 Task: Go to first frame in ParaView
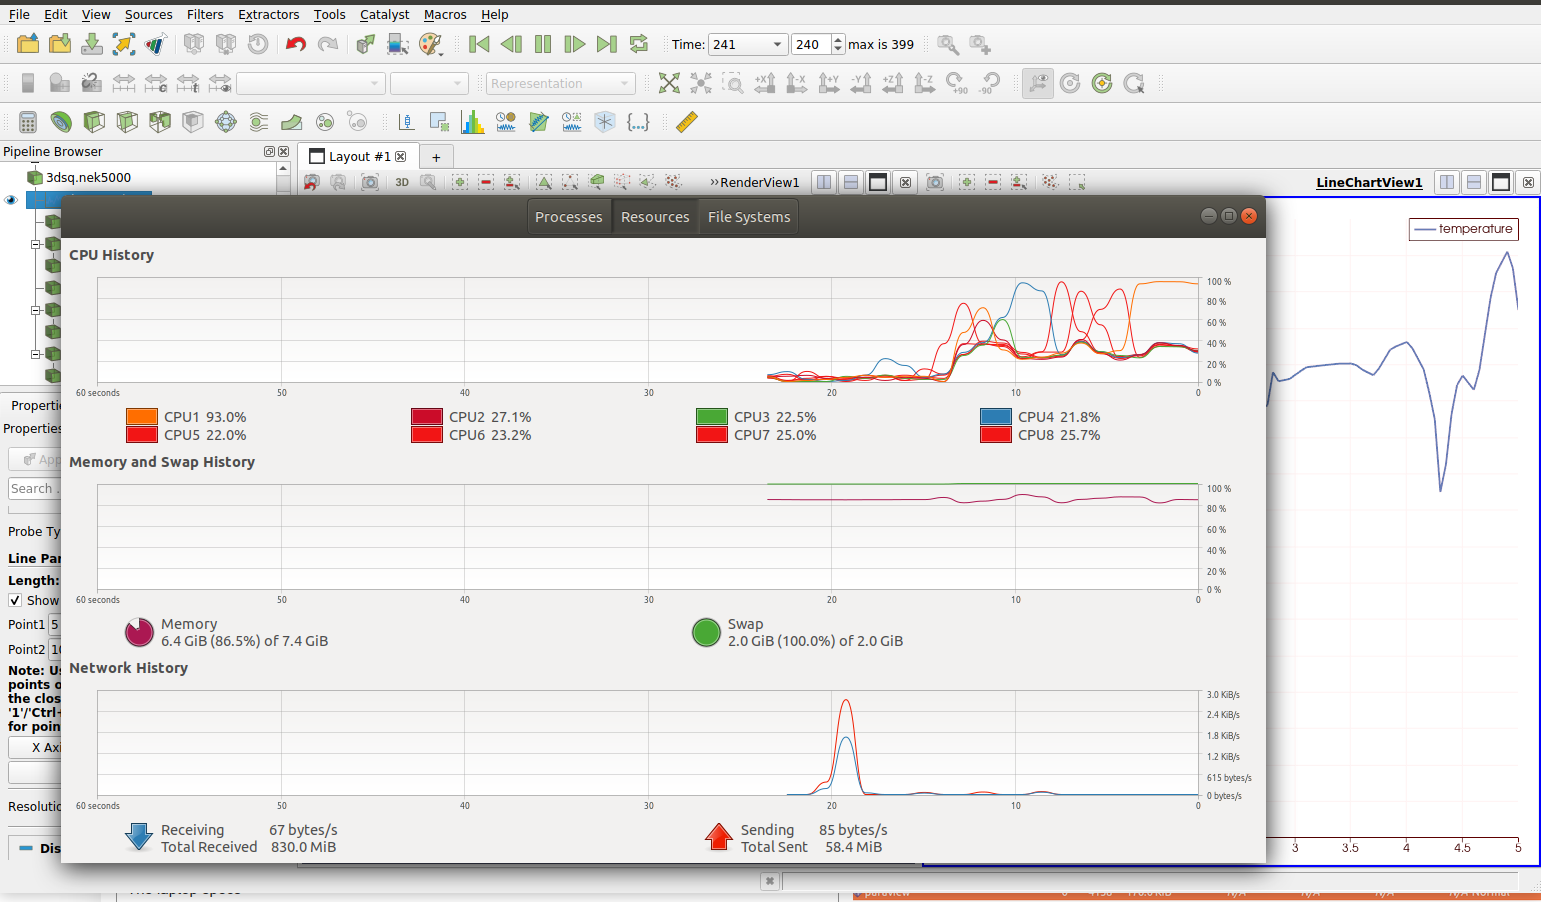tap(479, 44)
